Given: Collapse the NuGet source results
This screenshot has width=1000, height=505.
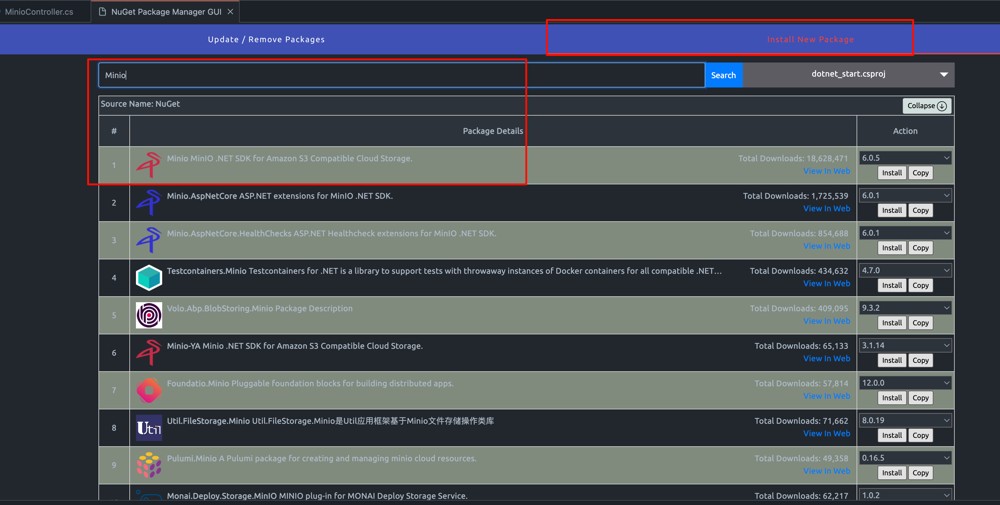Looking at the screenshot, I should [926, 106].
